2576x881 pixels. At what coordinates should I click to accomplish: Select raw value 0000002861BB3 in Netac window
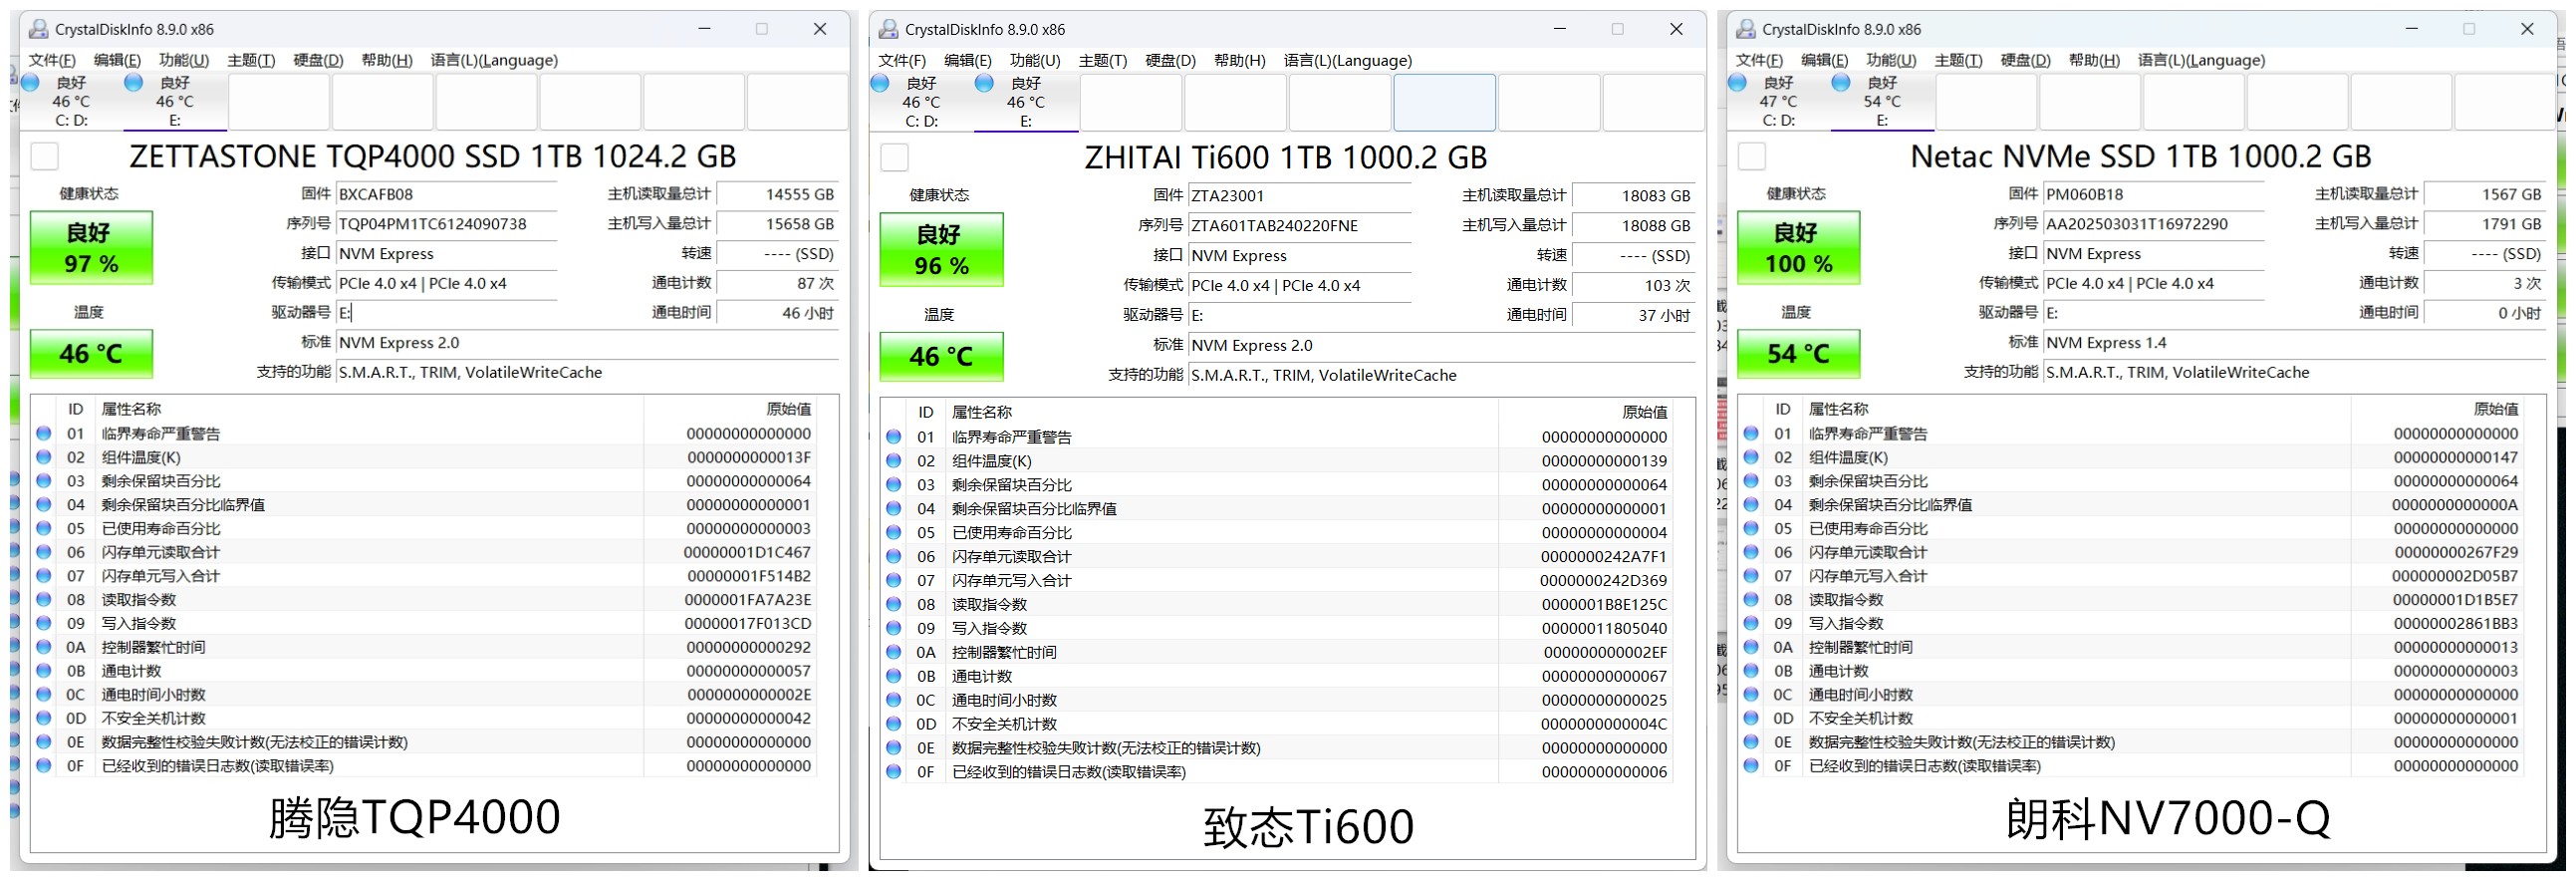tap(2456, 623)
